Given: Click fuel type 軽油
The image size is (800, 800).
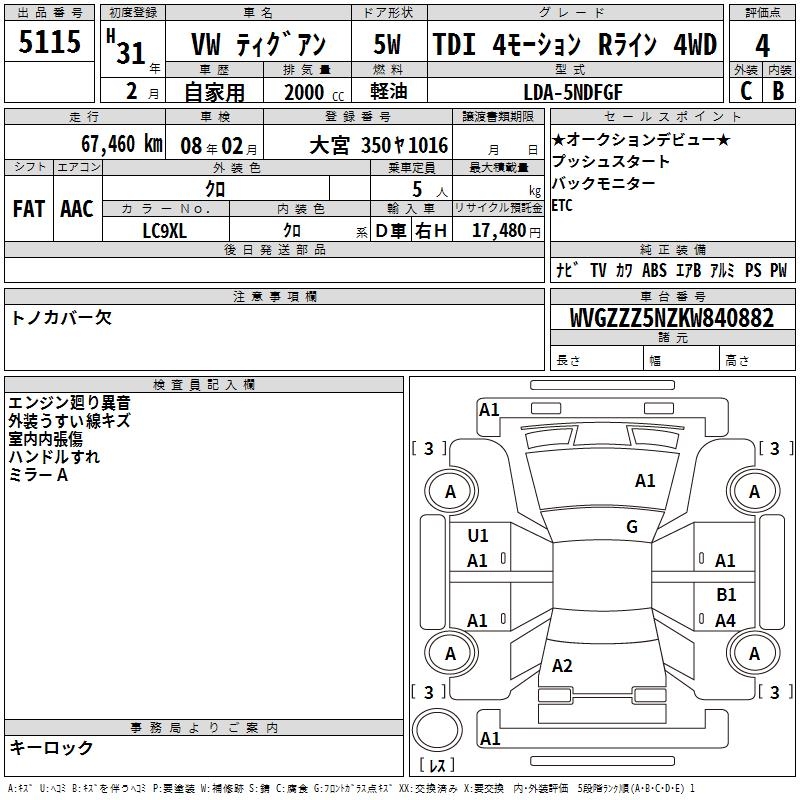Looking at the screenshot, I should coord(389,91).
